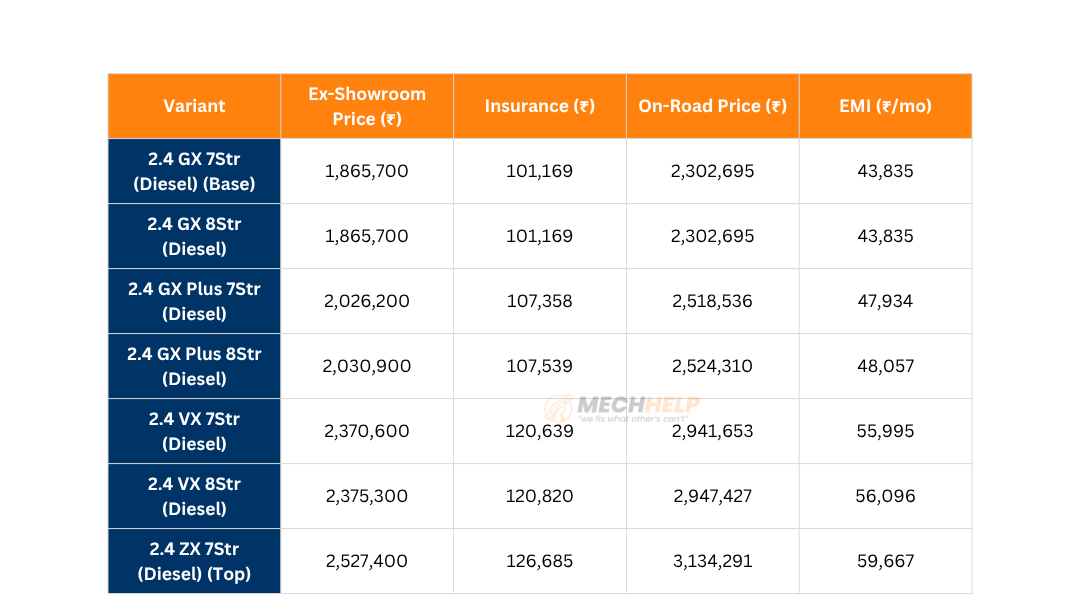Click the 2.4 GX Plus 8Str variant cell
This screenshot has height=608, width=1080.
pos(194,366)
